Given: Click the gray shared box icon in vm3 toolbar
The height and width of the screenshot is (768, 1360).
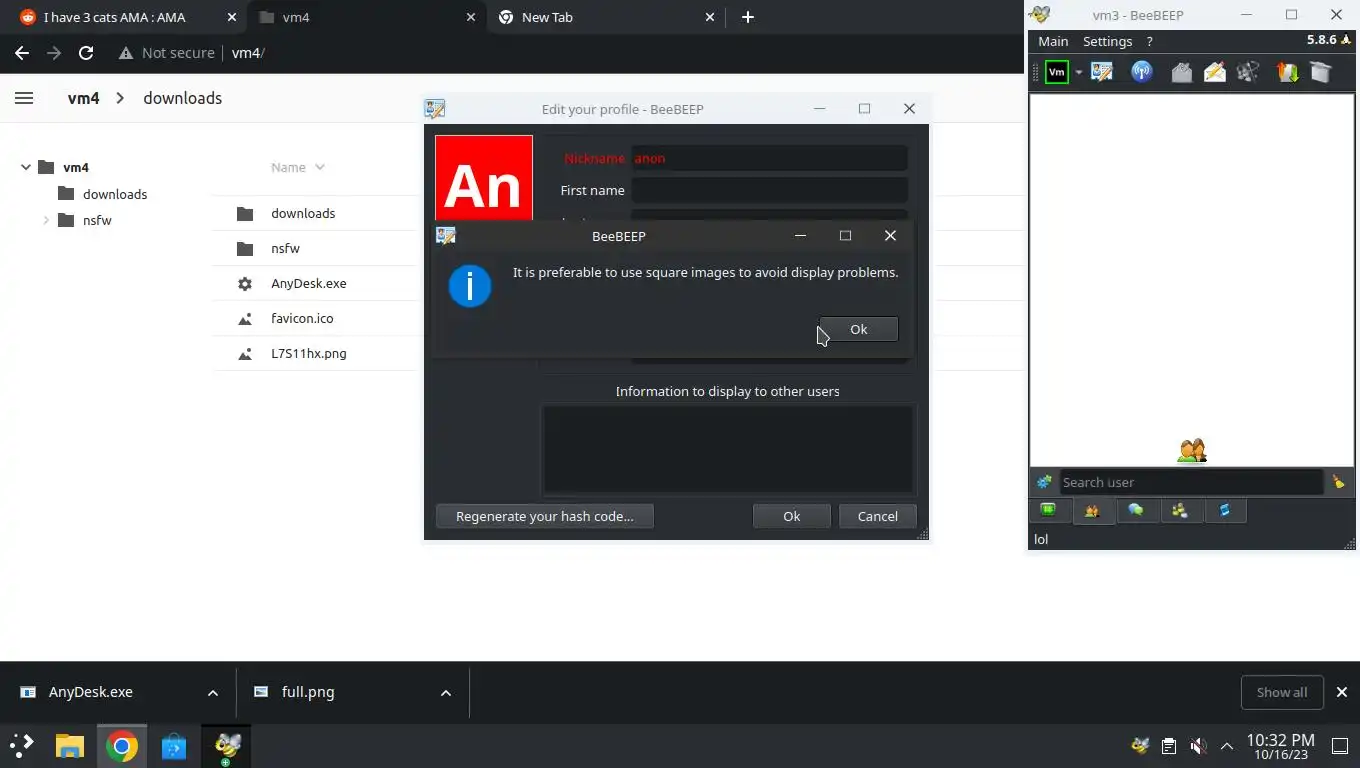Looking at the screenshot, I should (1320, 72).
